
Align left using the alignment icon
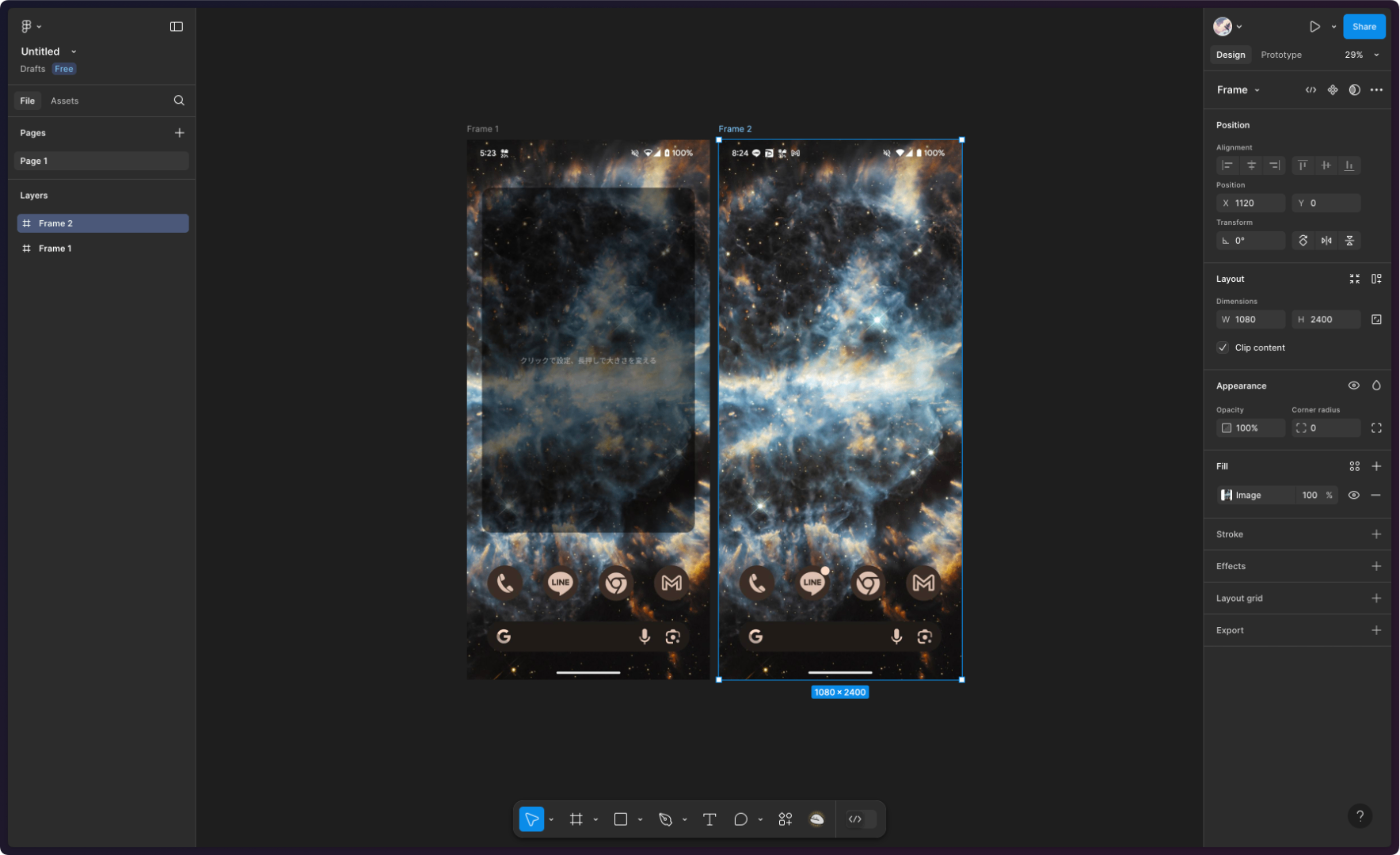point(1228,165)
